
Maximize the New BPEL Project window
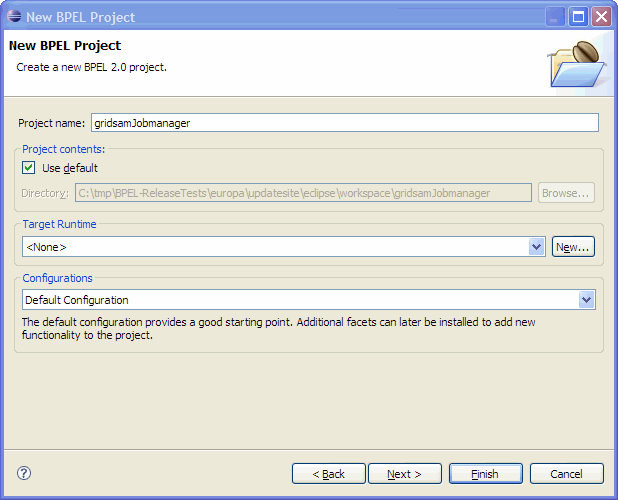pyautogui.click(x=578, y=17)
